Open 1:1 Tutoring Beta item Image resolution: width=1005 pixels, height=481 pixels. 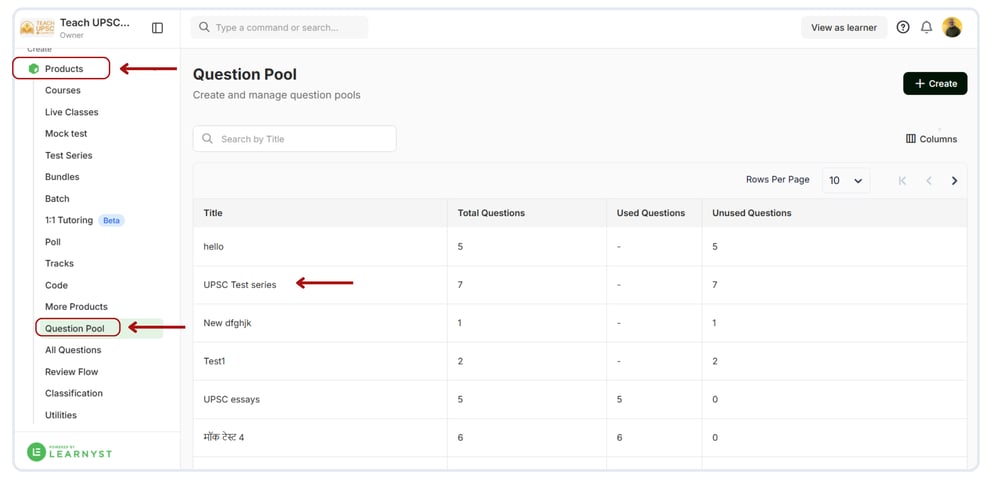coord(85,220)
